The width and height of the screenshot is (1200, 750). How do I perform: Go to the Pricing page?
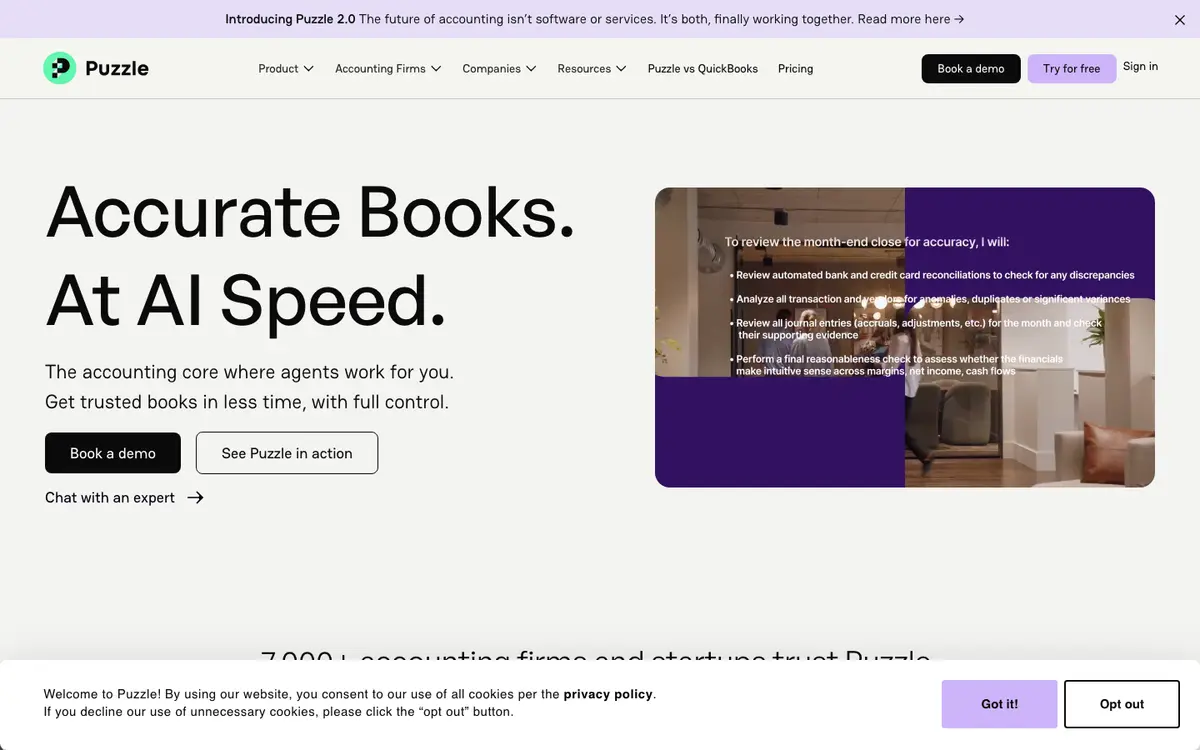click(795, 69)
